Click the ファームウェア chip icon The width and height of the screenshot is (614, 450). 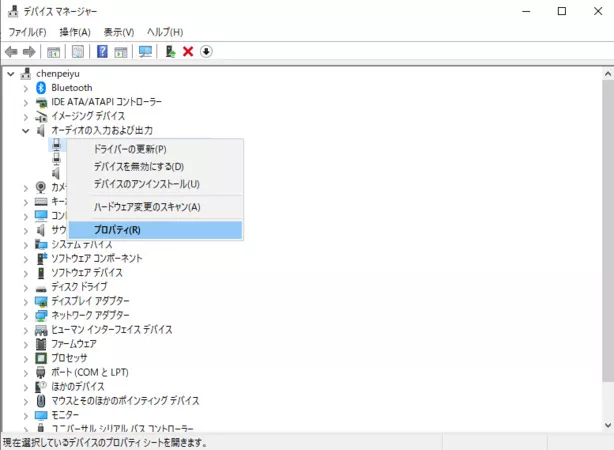41,344
